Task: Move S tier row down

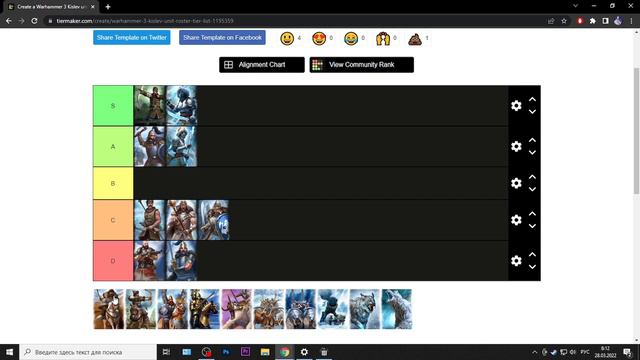Action: (x=532, y=112)
